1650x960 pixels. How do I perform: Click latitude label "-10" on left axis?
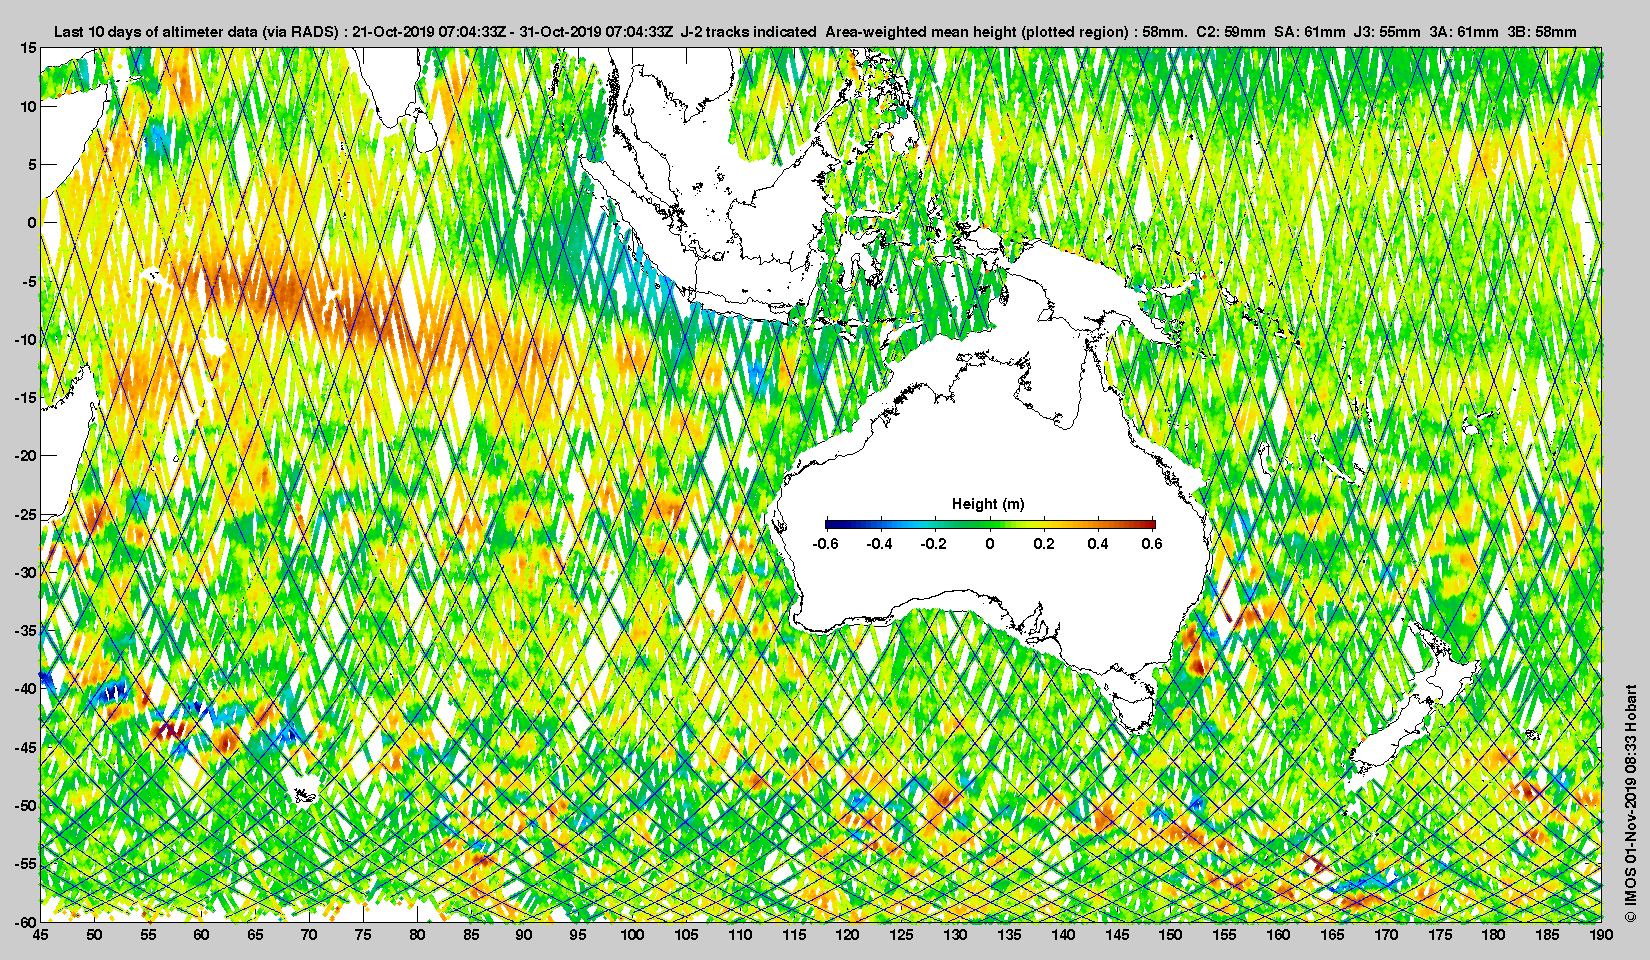[x=26, y=339]
